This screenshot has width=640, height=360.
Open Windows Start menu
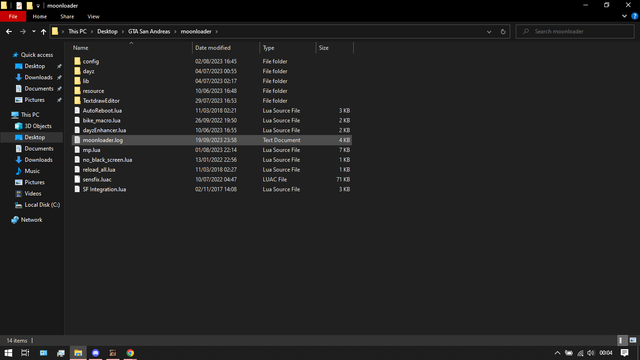(x=8, y=353)
